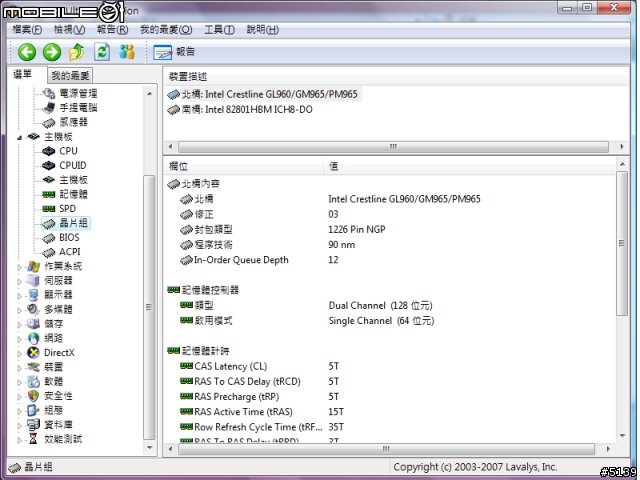Select device 南橋: Intel 82801HBM ICH8-DO
640x480 pixels.
point(240,109)
